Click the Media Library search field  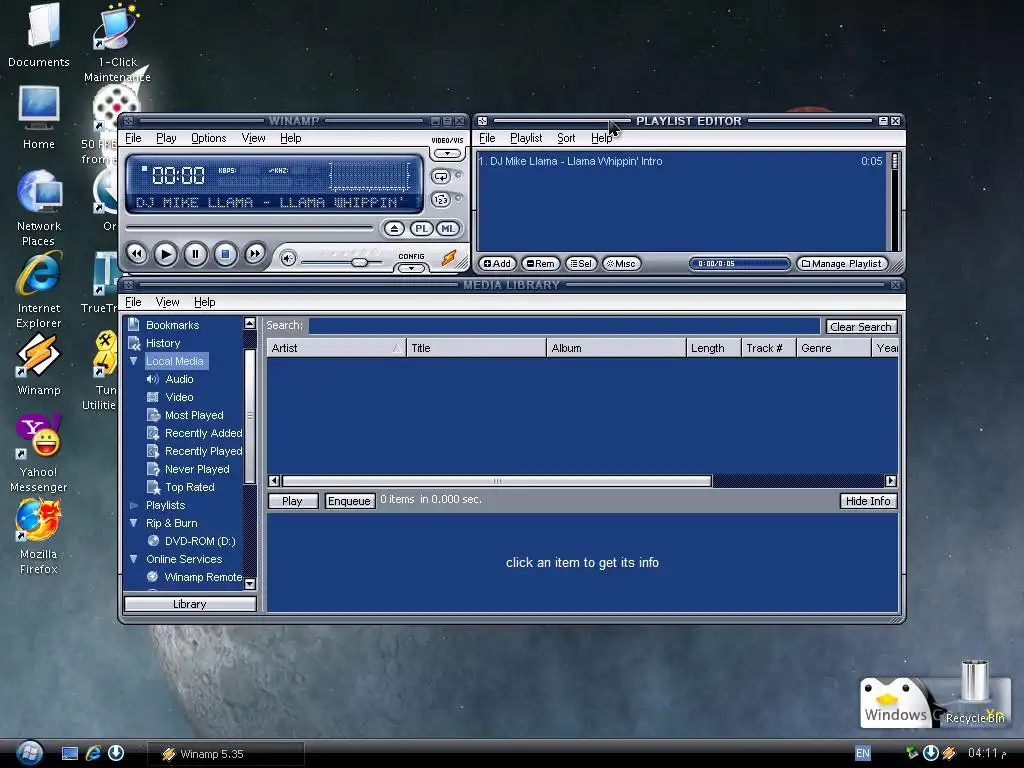[564, 325]
